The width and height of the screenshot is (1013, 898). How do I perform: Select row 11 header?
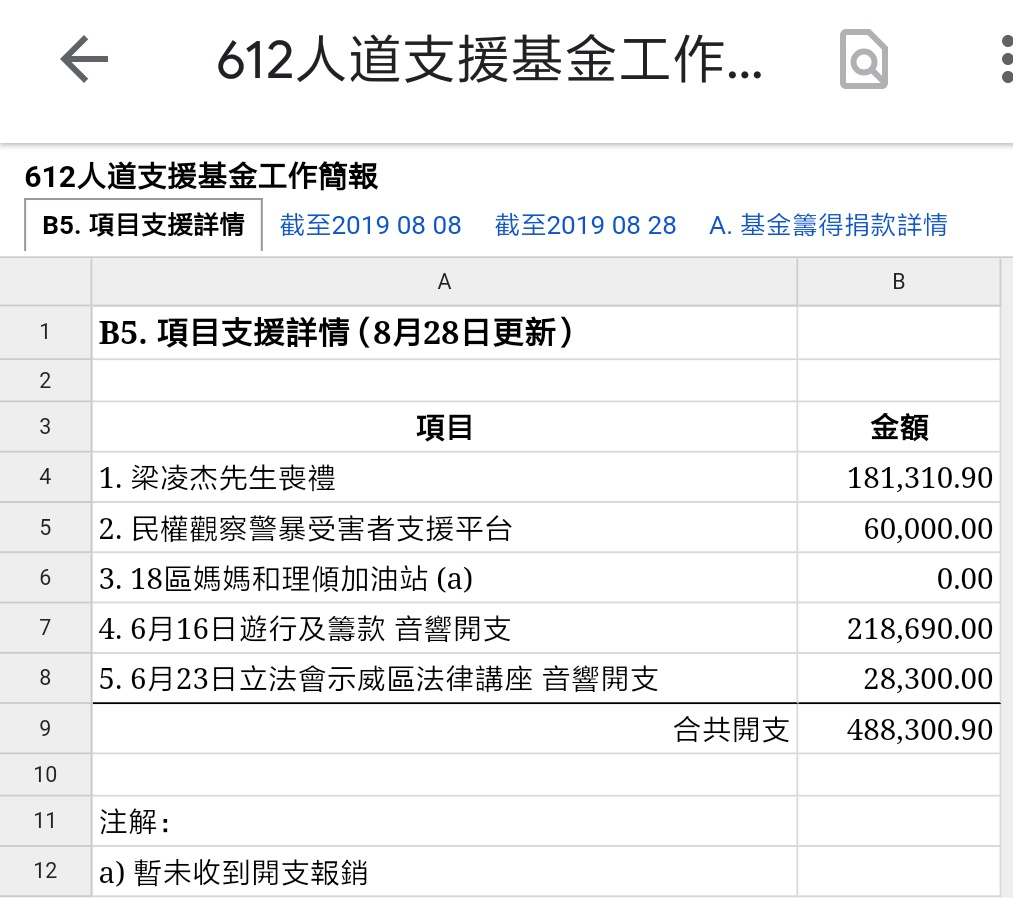click(x=45, y=820)
